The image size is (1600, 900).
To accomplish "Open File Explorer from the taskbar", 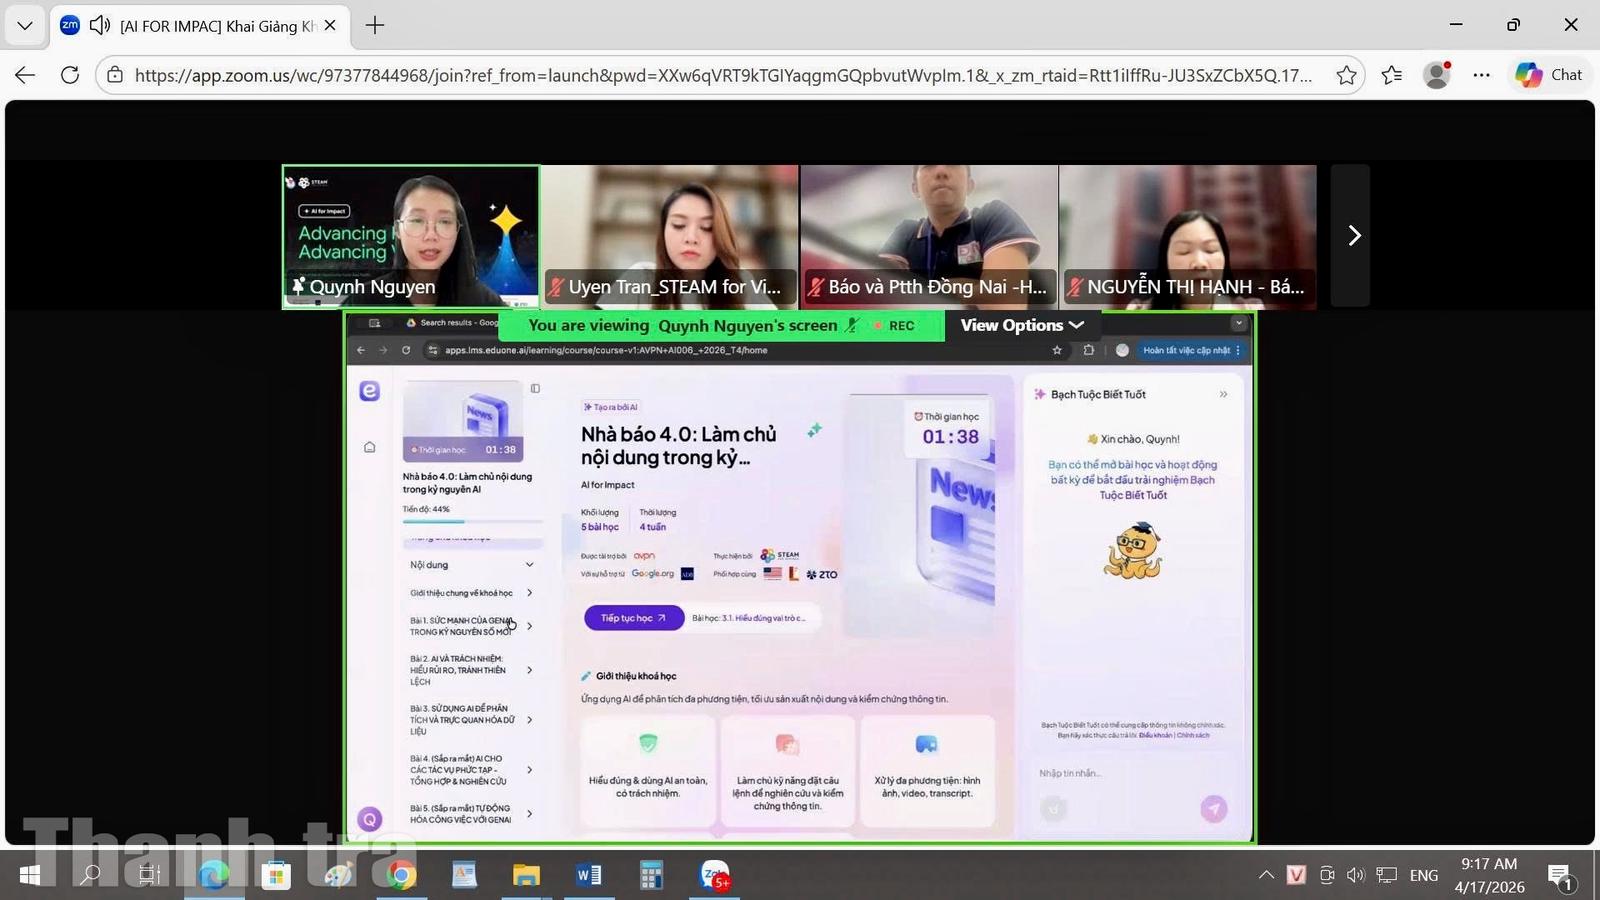I will tap(526, 876).
